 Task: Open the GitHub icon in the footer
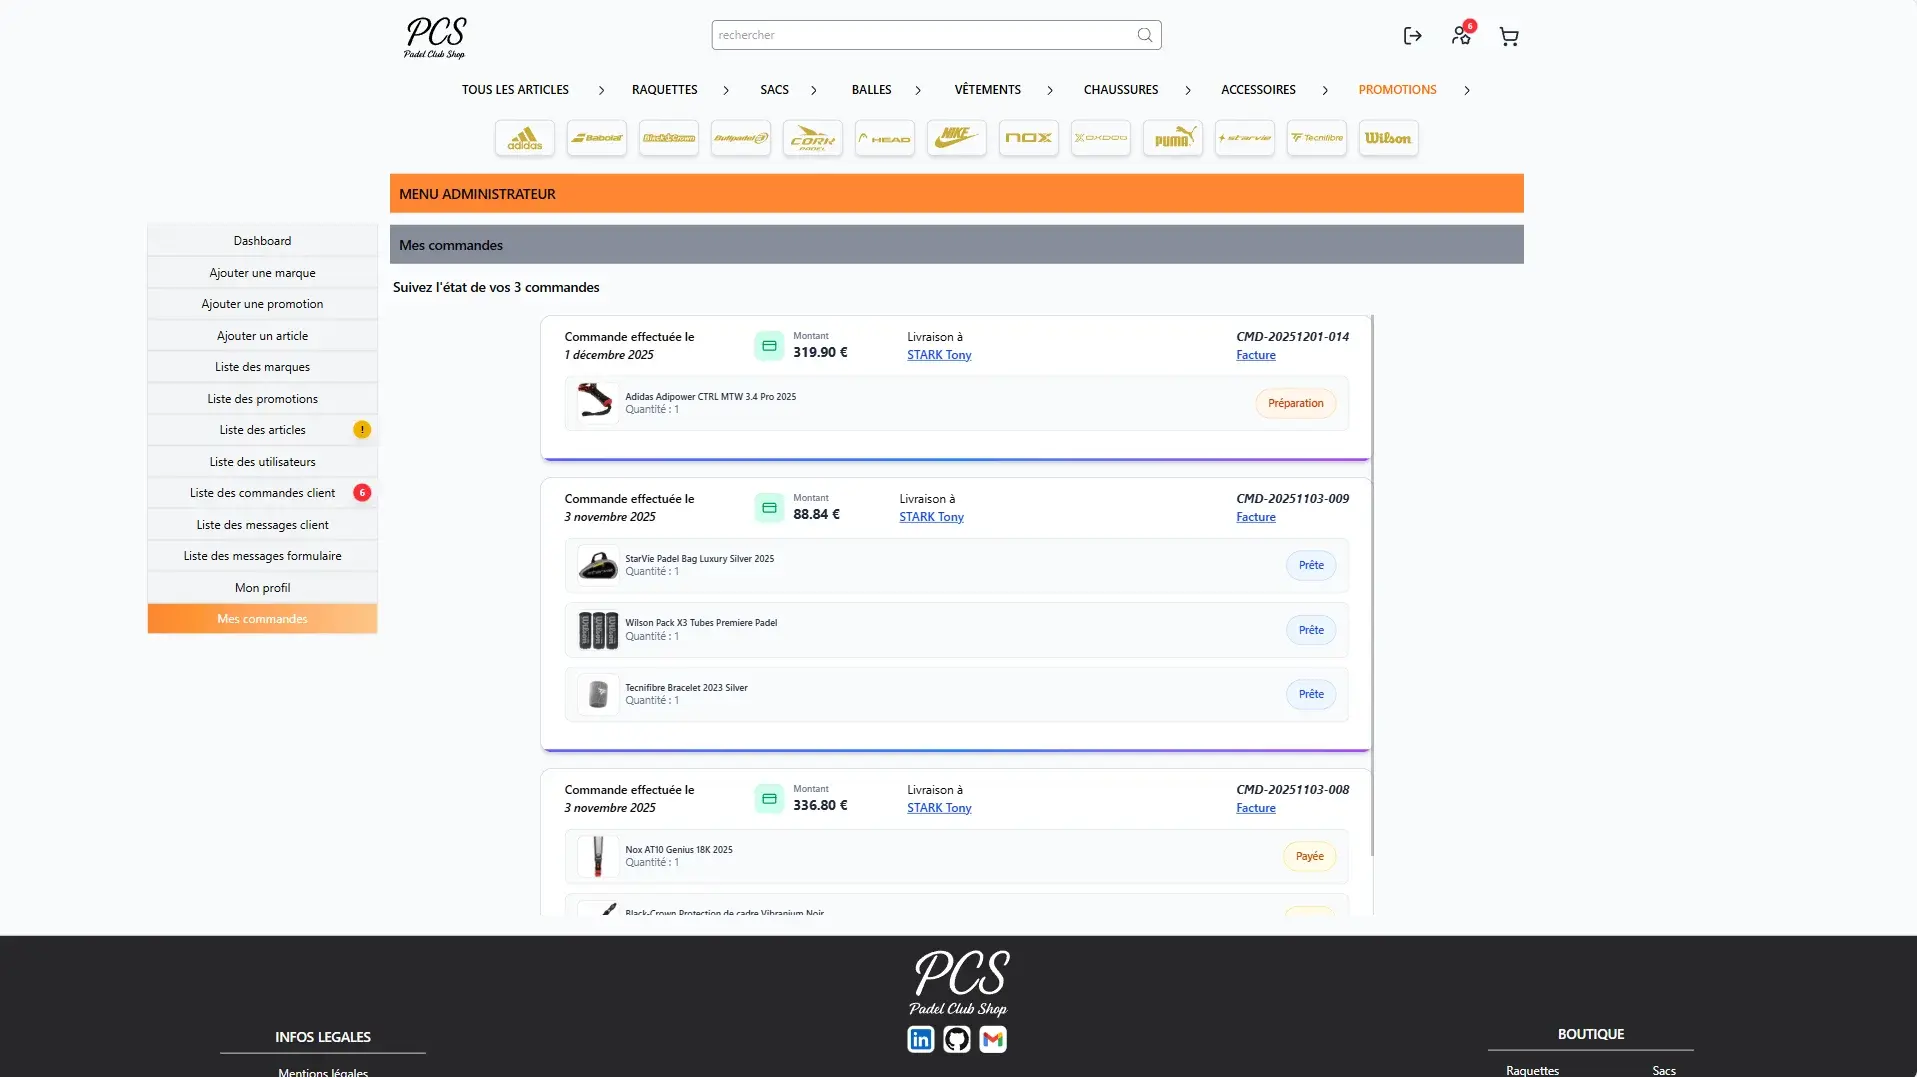coord(957,1040)
